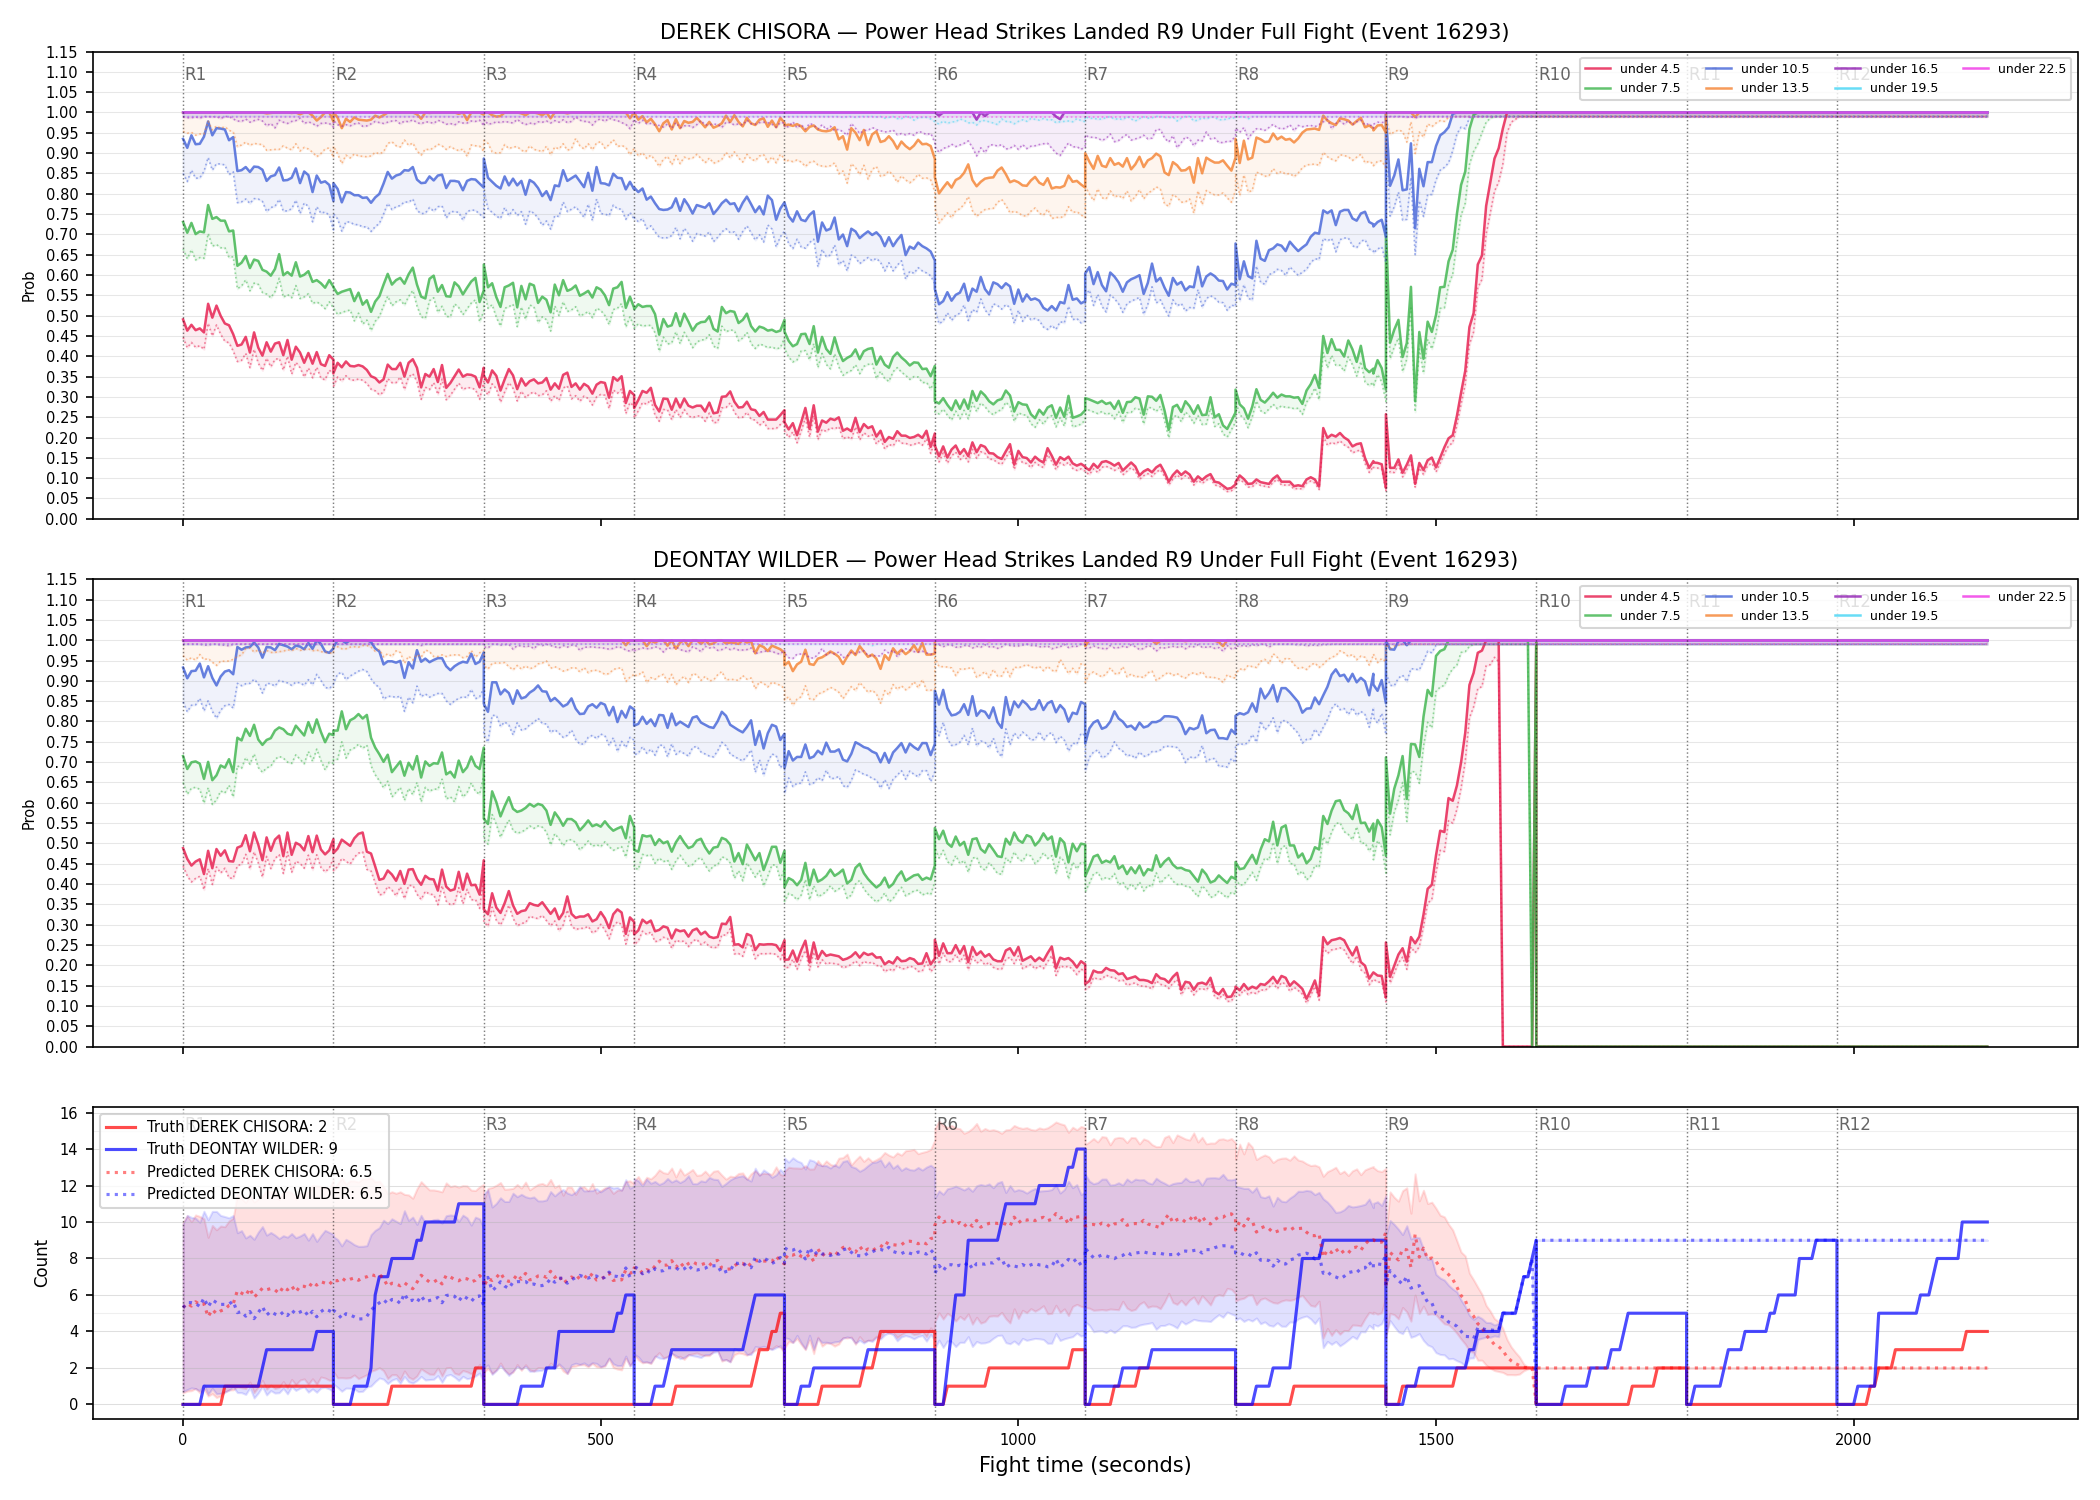
Task: Click the 'Count' y-axis label in the bottom chart
Action: [x=41, y=1263]
